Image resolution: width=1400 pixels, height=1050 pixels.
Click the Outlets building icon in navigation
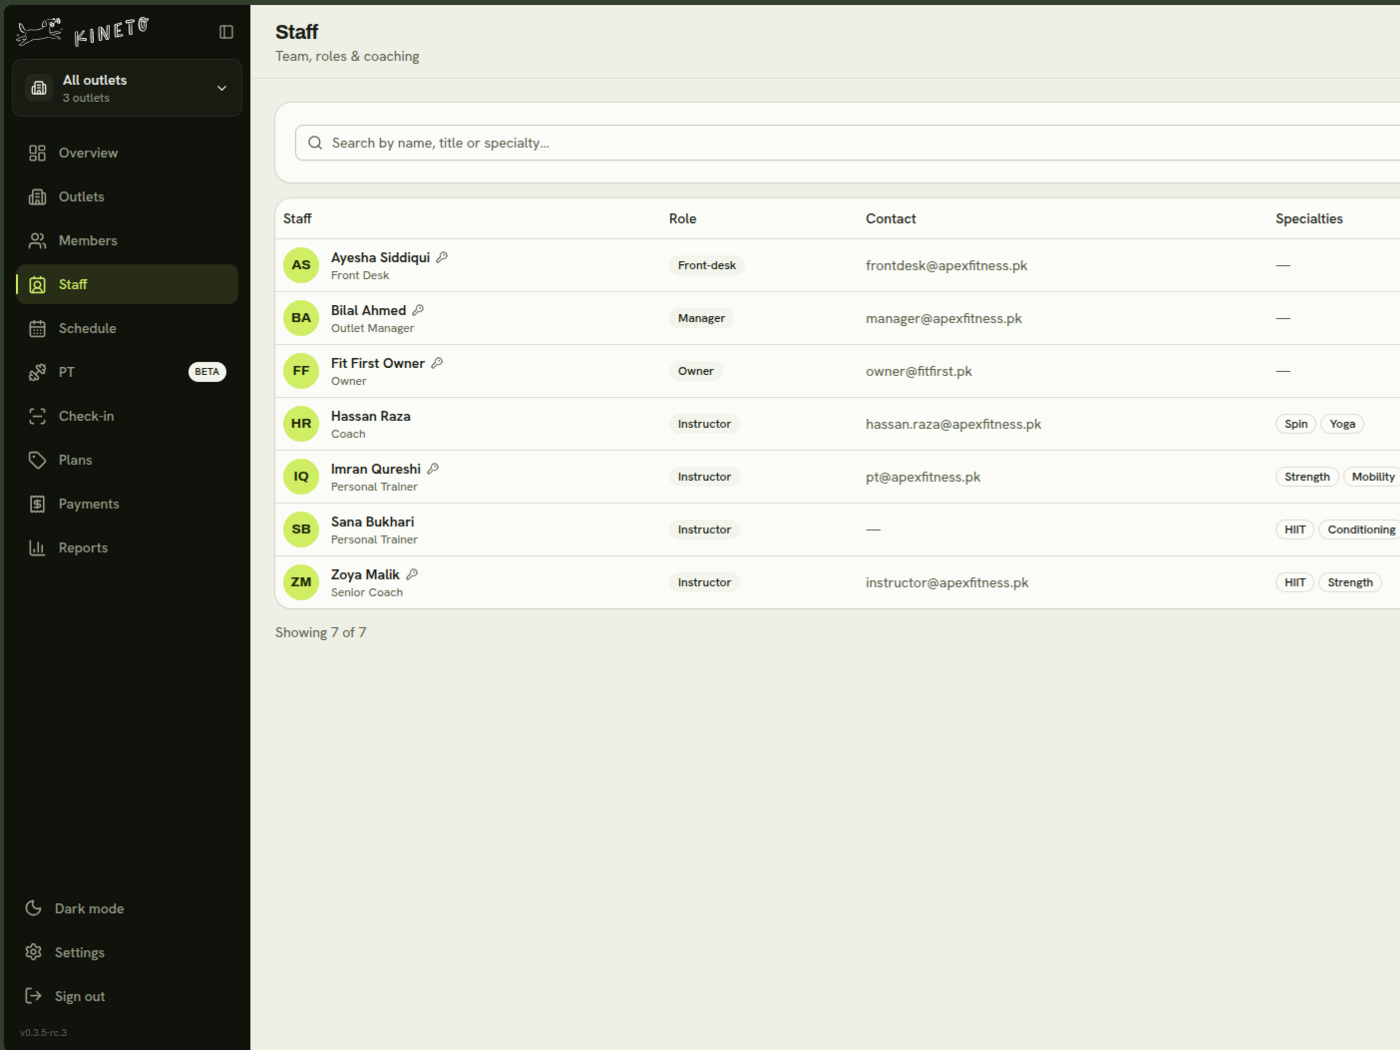pyautogui.click(x=37, y=197)
